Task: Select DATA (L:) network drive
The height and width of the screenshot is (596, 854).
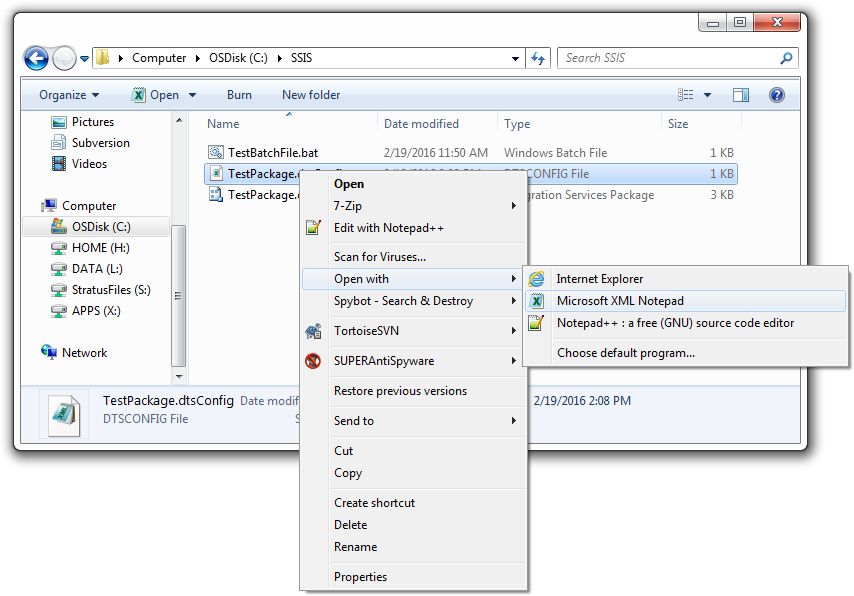Action: point(87,269)
